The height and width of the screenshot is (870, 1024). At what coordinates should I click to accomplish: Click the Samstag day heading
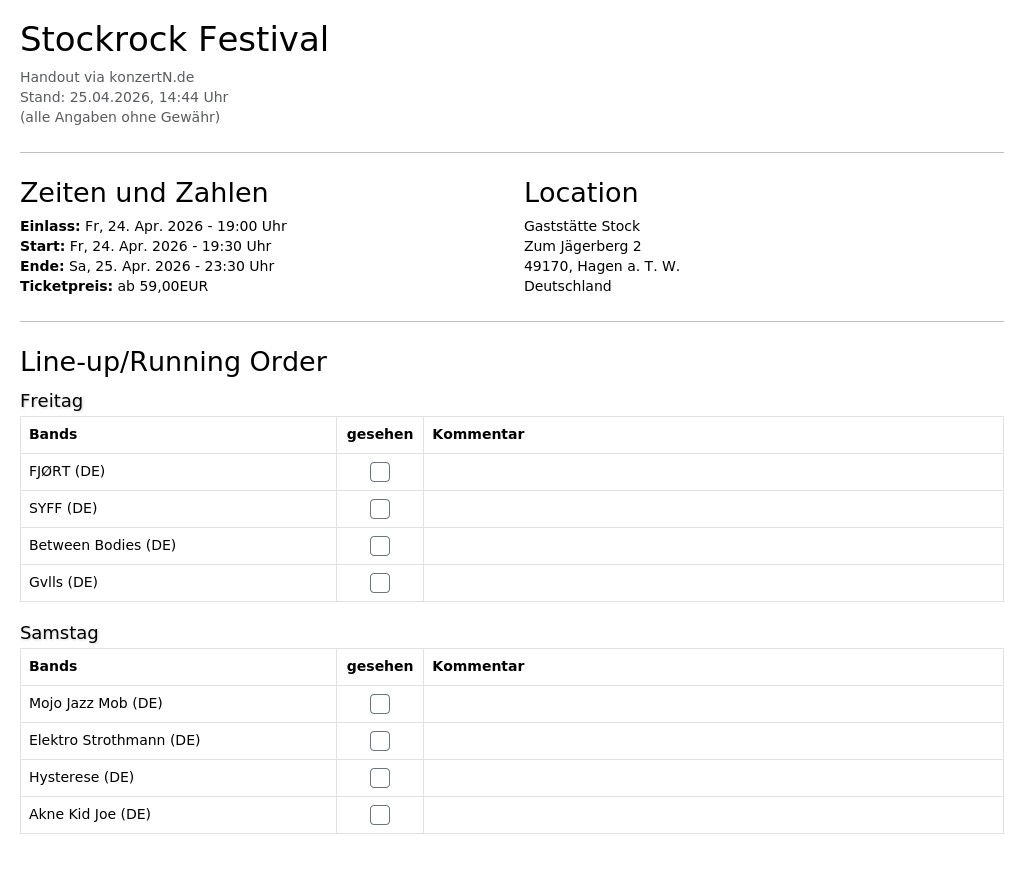59,633
